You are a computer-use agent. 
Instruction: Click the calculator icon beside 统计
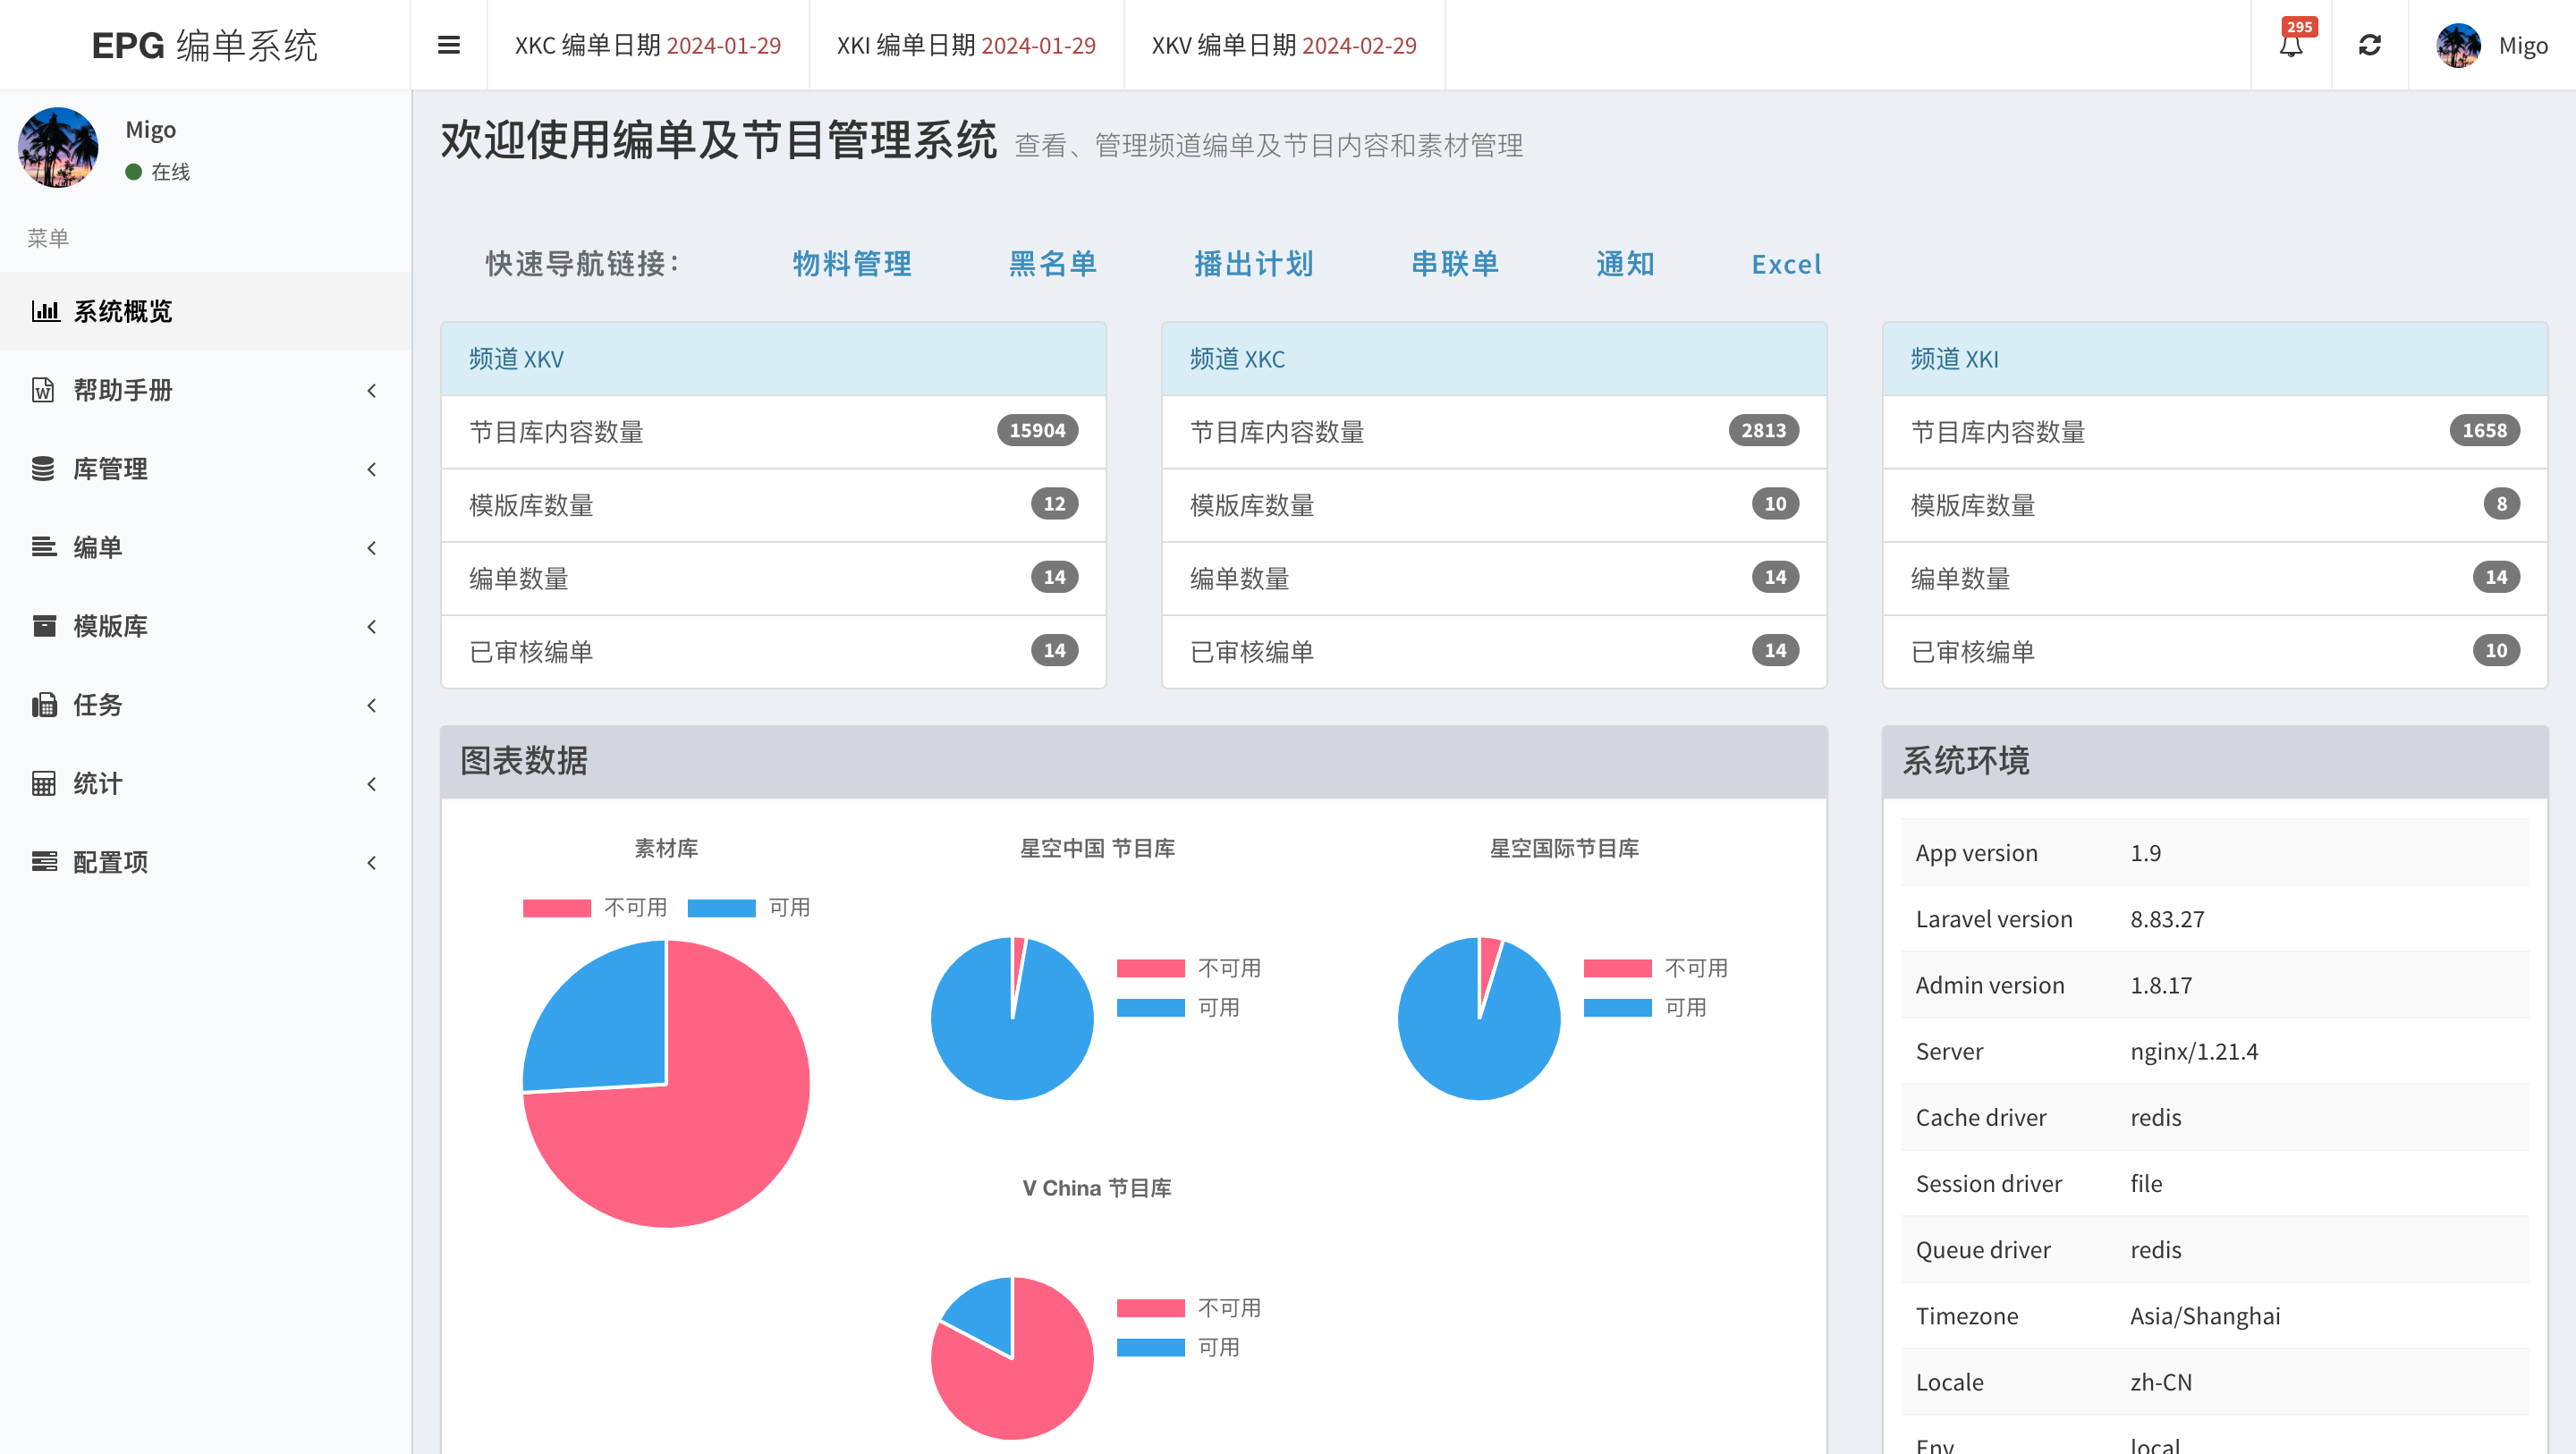pyautogui.click(x=43, y=783)
